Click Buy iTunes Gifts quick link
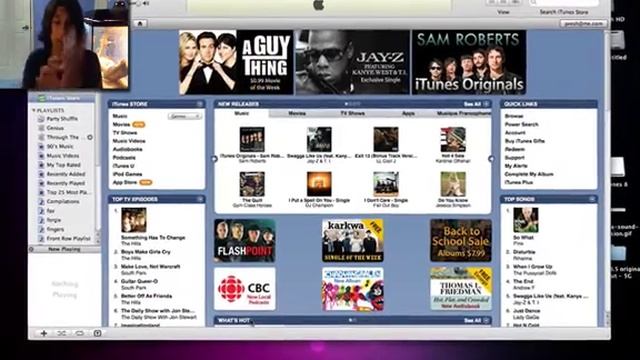The width and height of the screenshot is (640, 360). coord(524,141)
